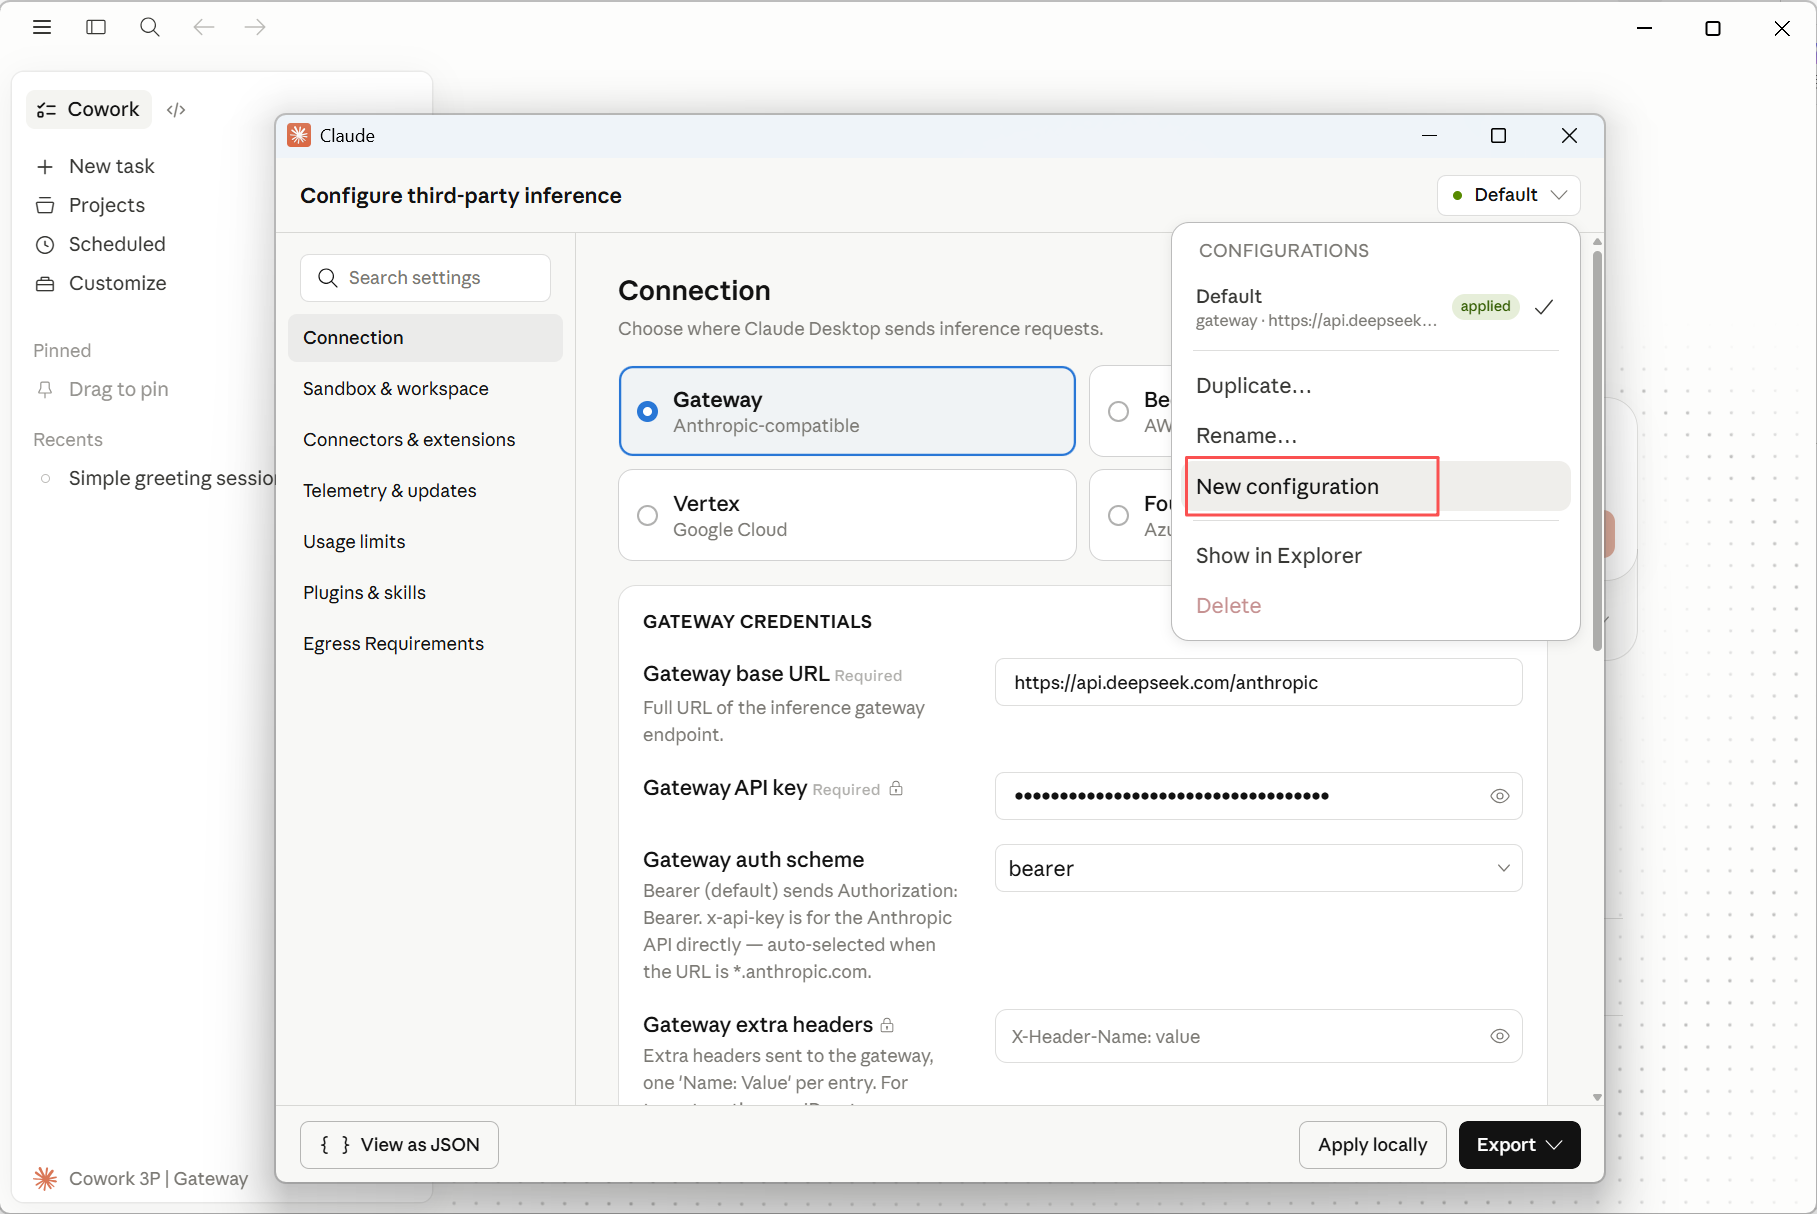The width and height of the screenshot is (1817, 1214).
Task: Click the forward navigation arrow
Action: 255,27
